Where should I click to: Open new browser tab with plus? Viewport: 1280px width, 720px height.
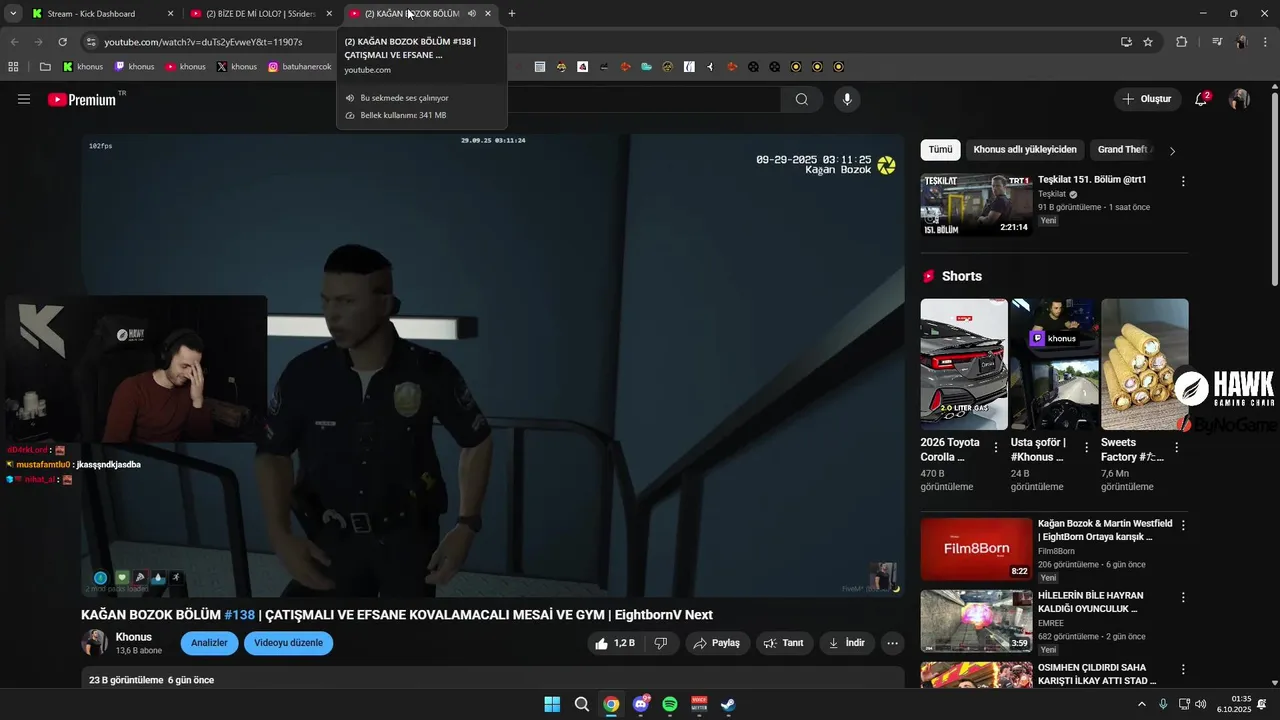[512, 14]
